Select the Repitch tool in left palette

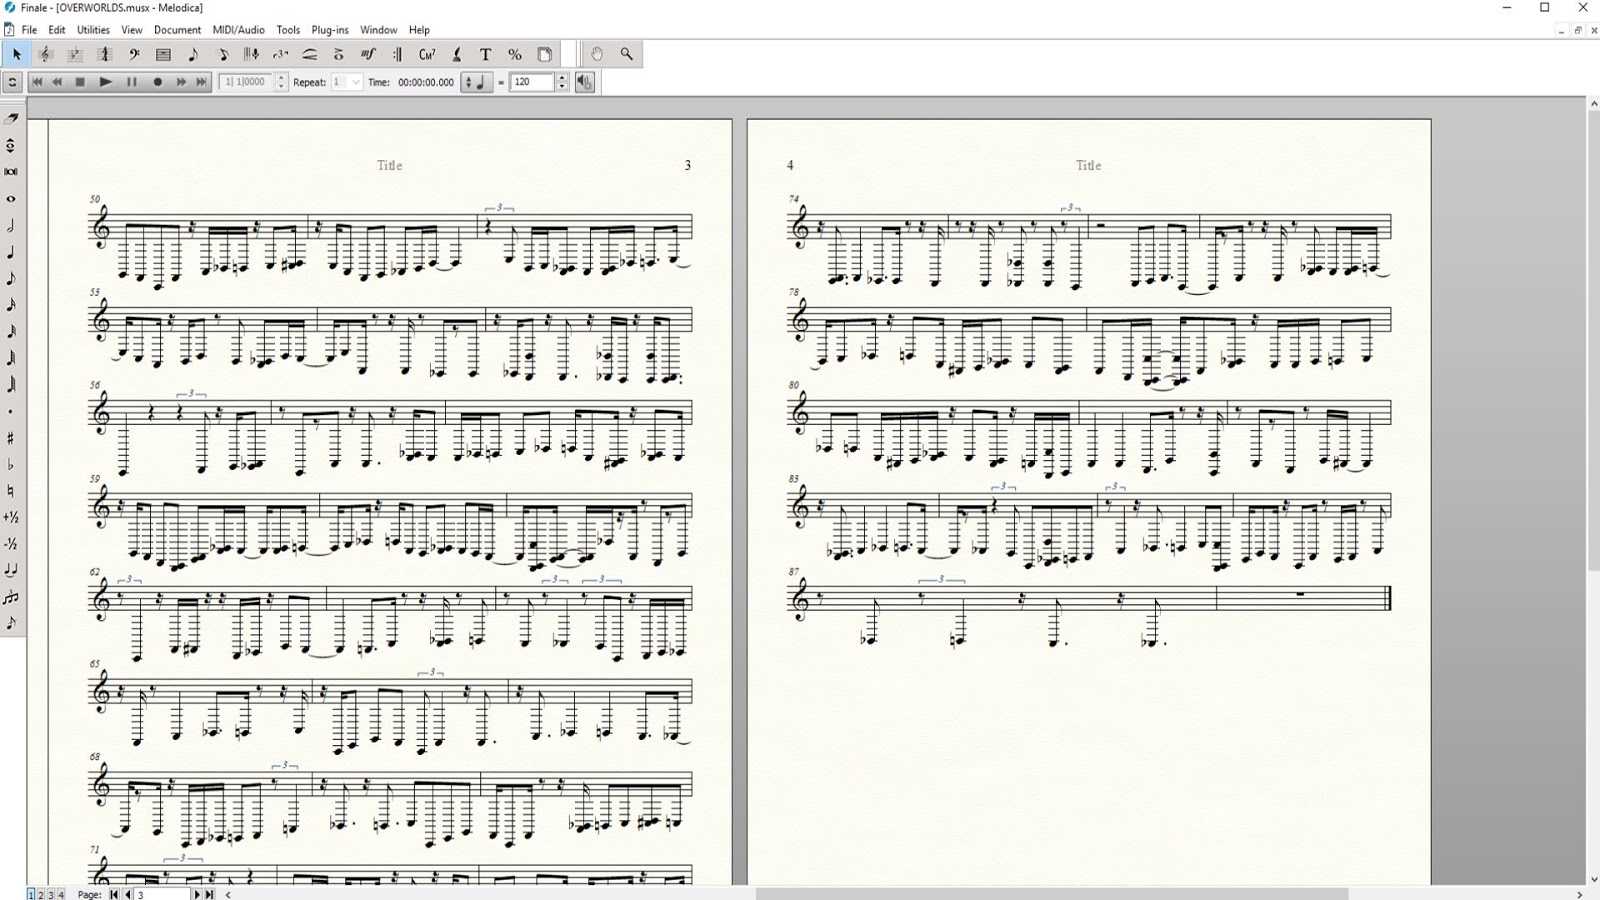tap(12, 145)
